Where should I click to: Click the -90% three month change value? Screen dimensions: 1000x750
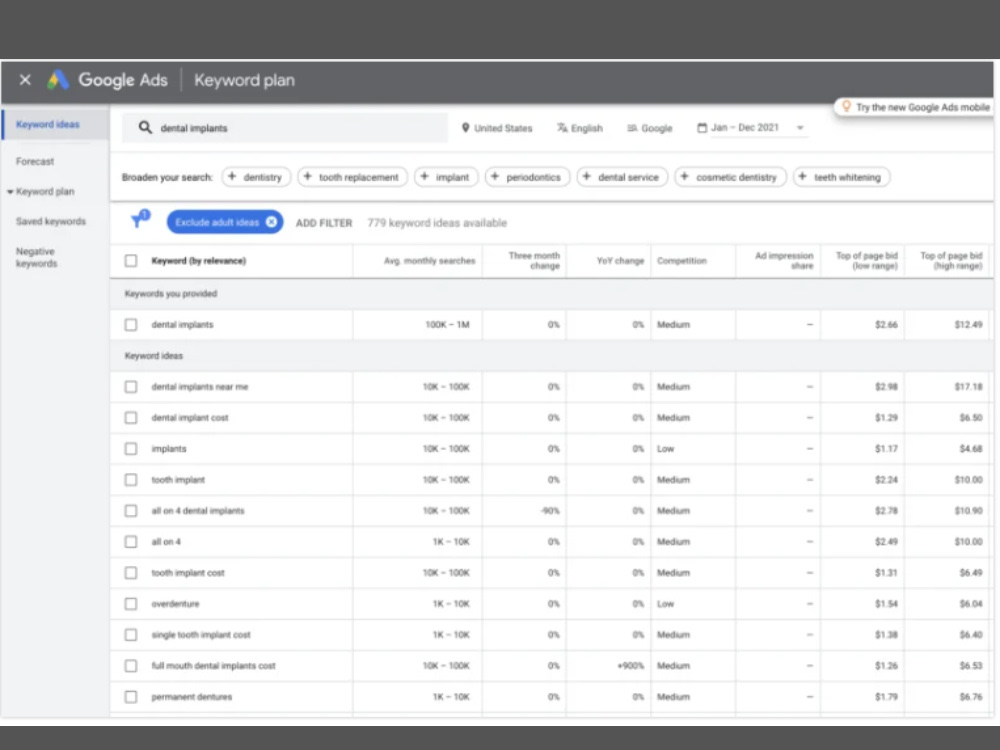[550, 511]
